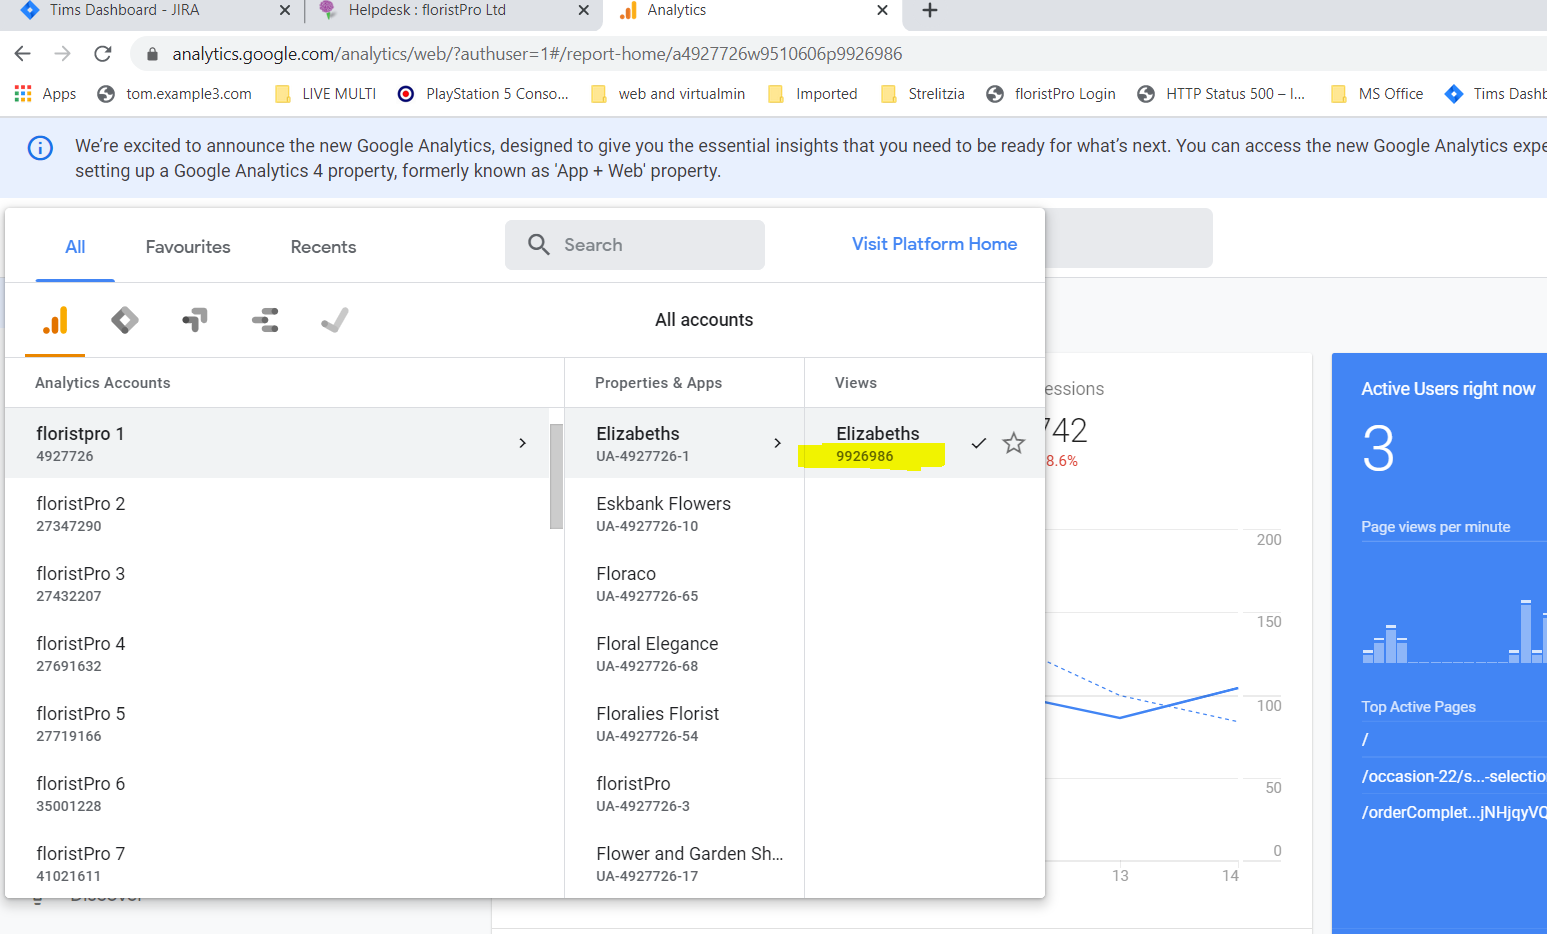Select the Surveys checkmark product icon
This screenshot has width=1547, height=934.
click(x=335, y=320)
